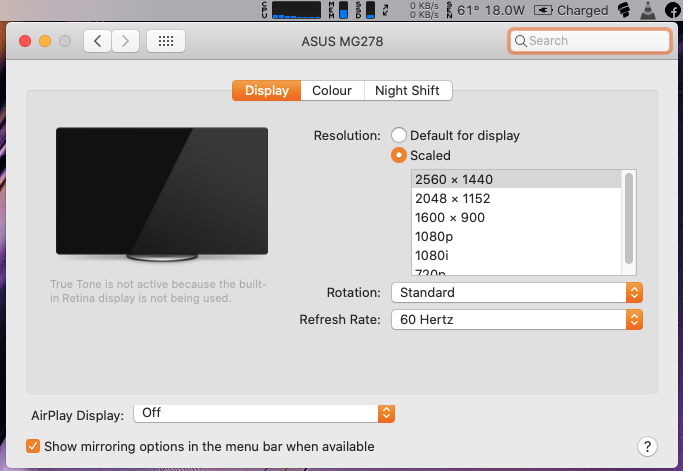Image resolution: width=683 pixels, height=471 pixels.
Task: Choose 1600 × 900 resolution
Action: click(517, 217)
